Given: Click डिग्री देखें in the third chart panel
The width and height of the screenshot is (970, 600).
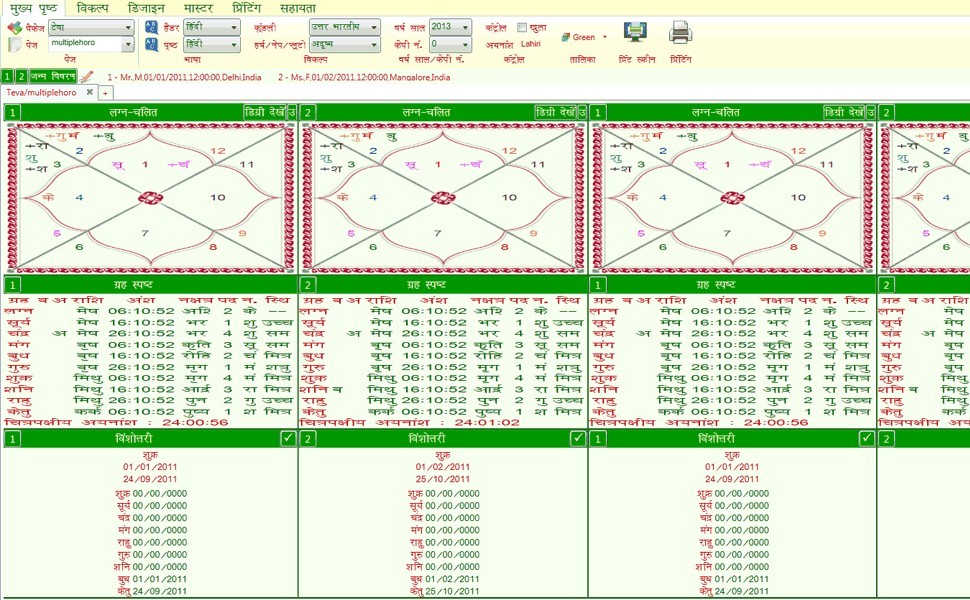Looking at the screenshot, I should 844,112.
